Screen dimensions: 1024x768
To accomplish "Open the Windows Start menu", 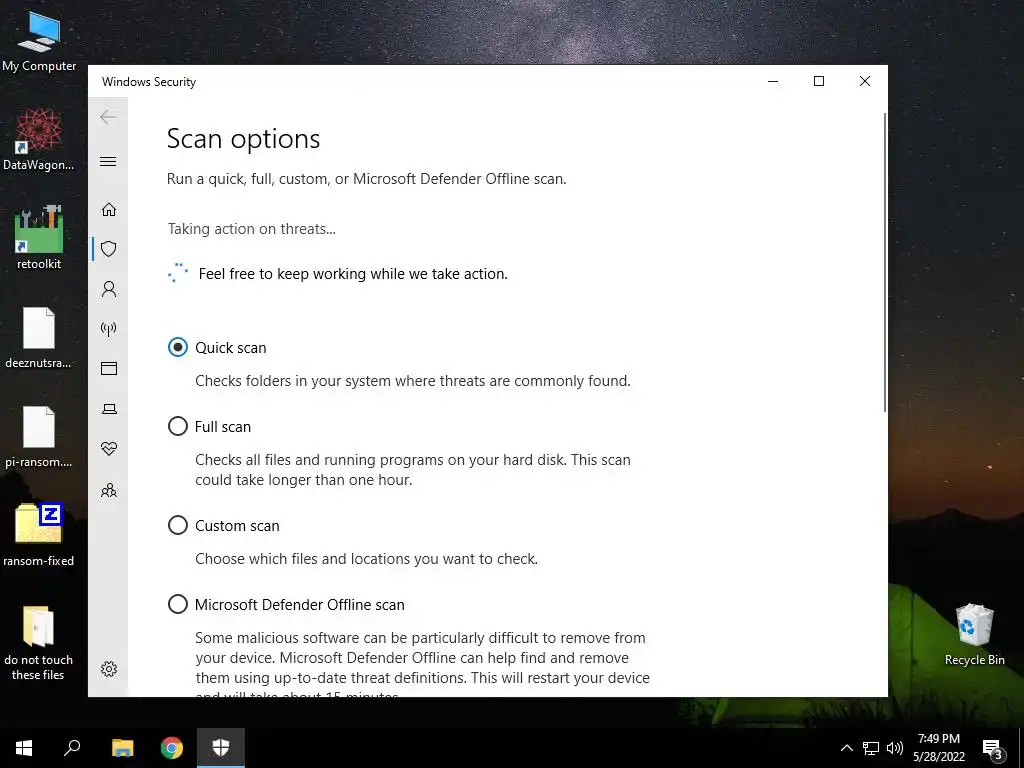I will [24, 748].
